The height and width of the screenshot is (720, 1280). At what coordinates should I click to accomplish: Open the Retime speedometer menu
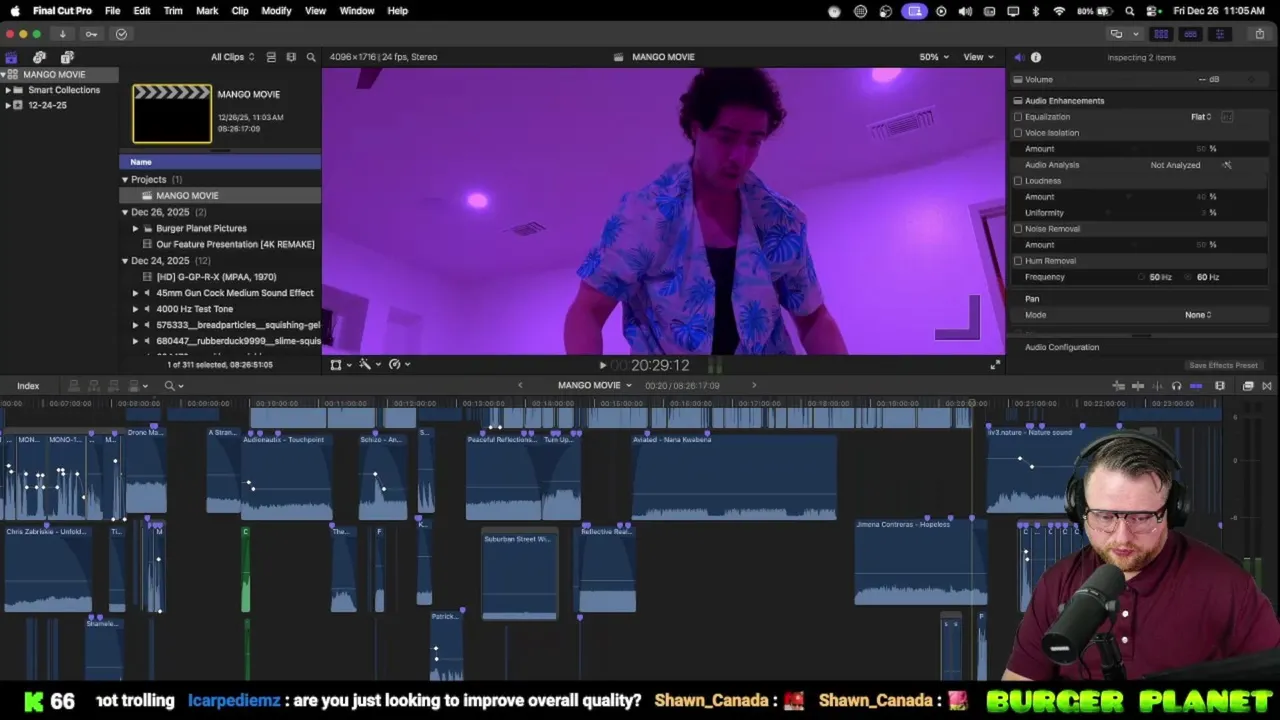point(400,365)
